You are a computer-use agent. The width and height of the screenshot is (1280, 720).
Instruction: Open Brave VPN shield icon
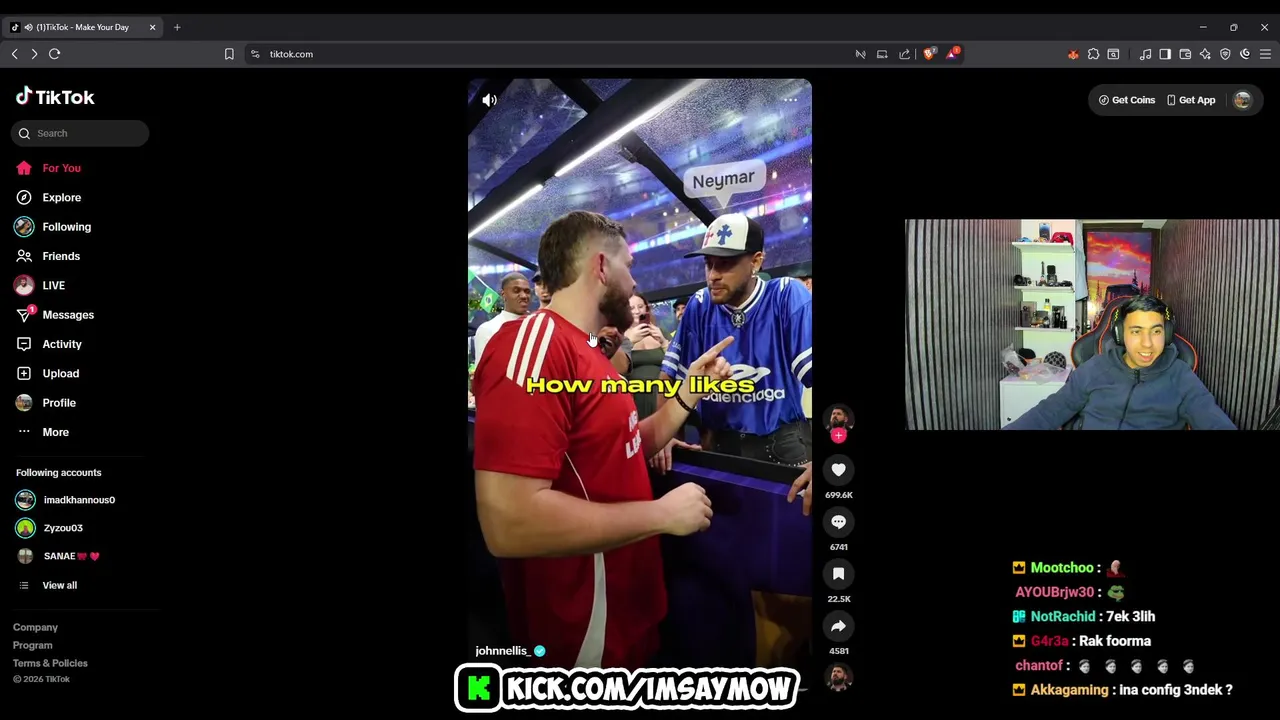1225,54
